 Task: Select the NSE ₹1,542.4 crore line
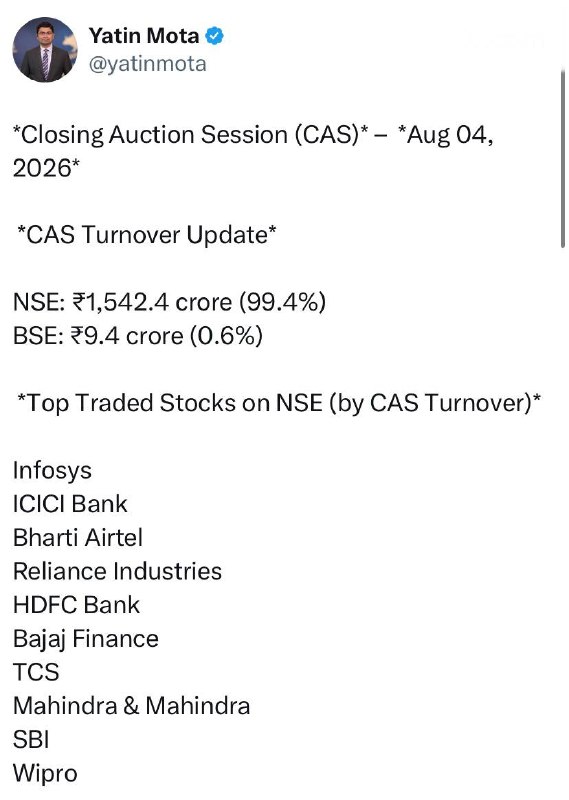(x=169, y=302)
